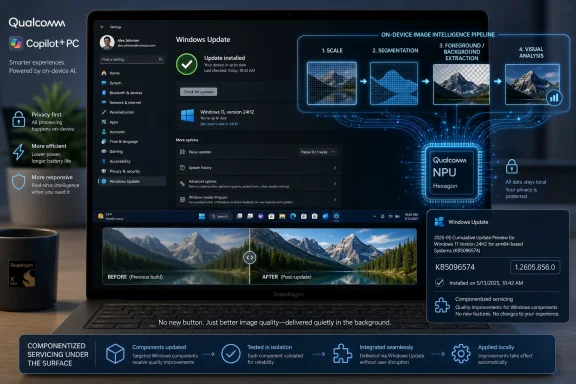Select Accounts in the sidebar
Image resolution: width=576 pixels, height=384 pixels.
pyautogui.click(x=132, y=132)
